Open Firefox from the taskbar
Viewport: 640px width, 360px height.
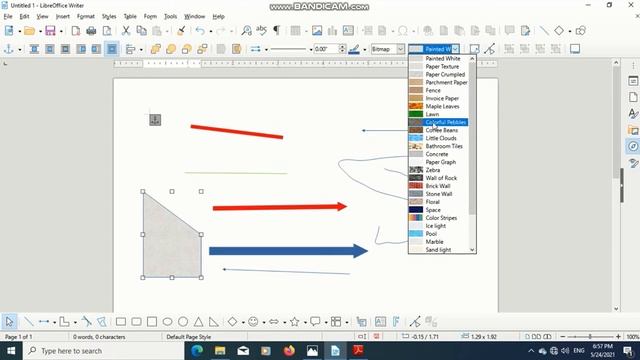pyautogui.click(x=289, y=351)
